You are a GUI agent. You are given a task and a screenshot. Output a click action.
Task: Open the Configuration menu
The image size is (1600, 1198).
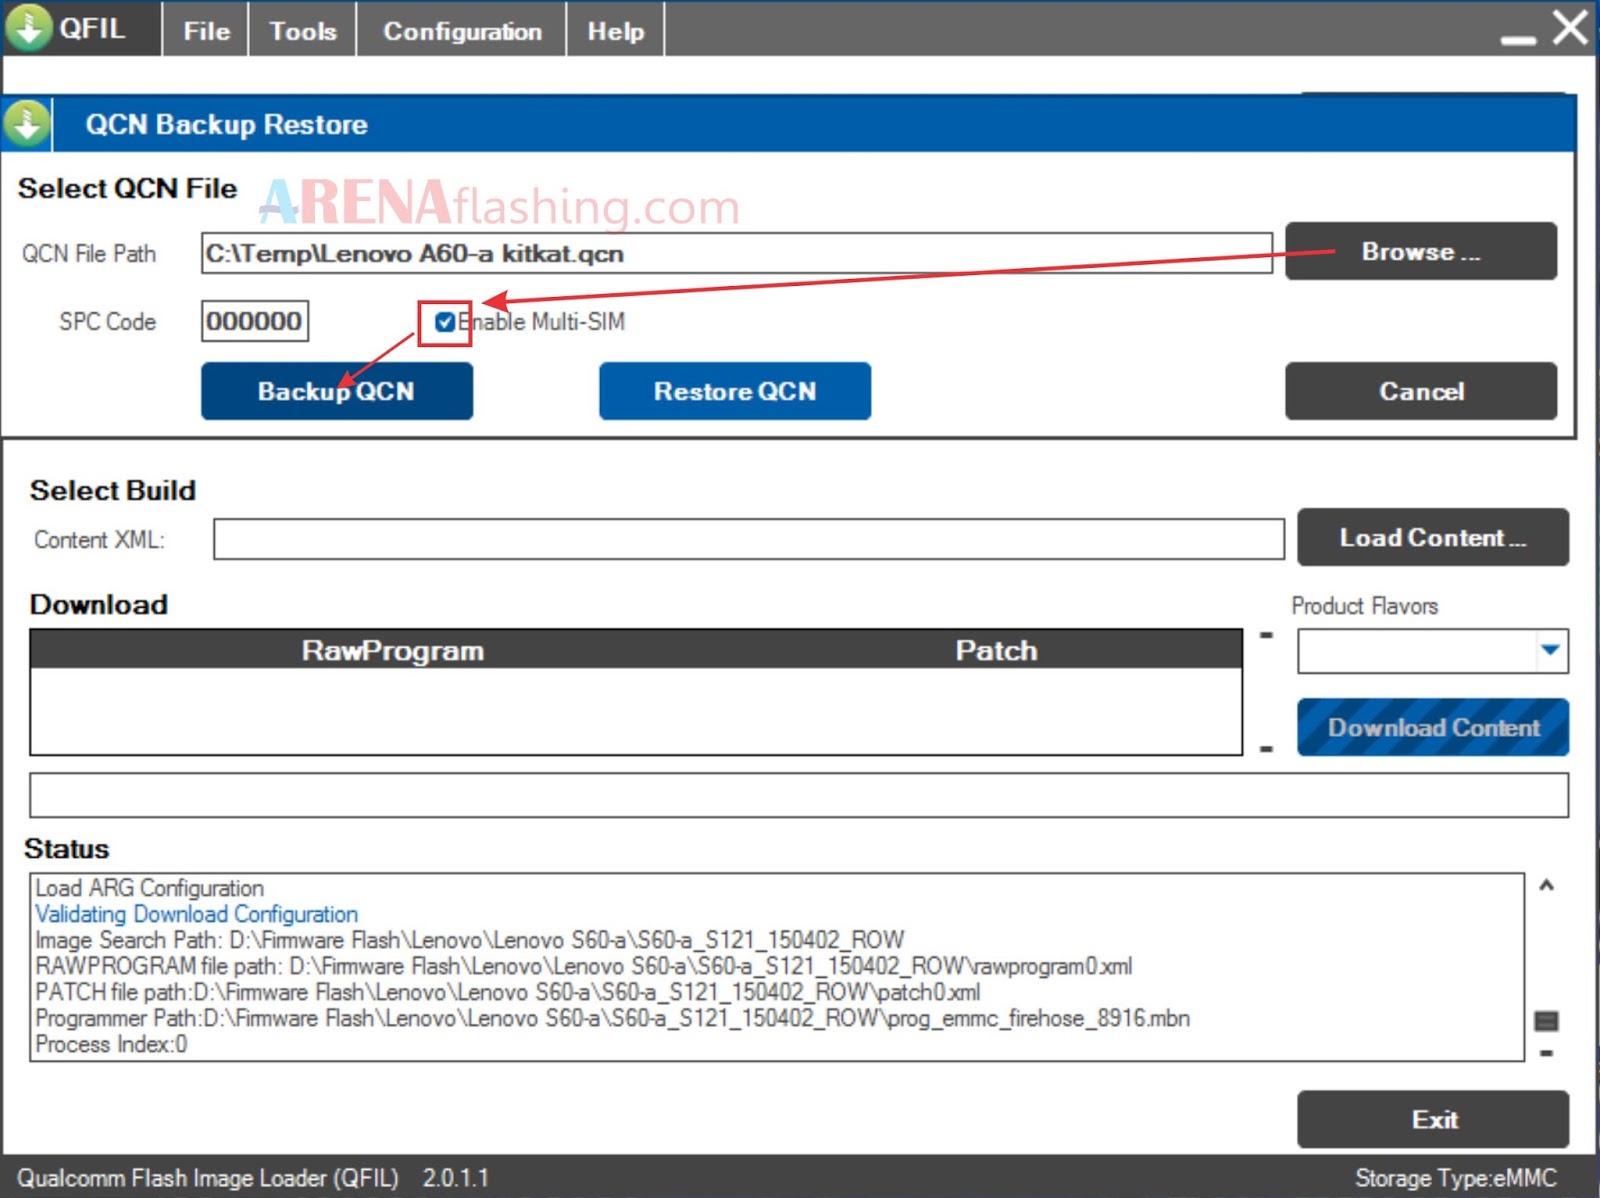coord(460,29)
